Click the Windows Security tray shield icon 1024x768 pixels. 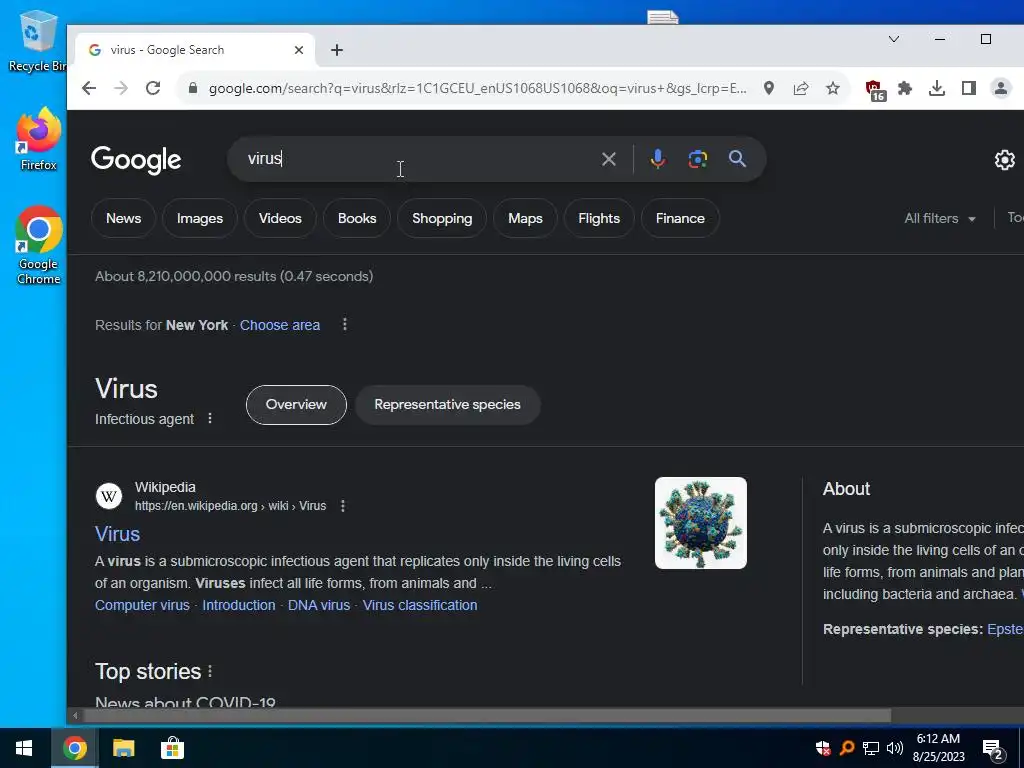click(823, 748)
